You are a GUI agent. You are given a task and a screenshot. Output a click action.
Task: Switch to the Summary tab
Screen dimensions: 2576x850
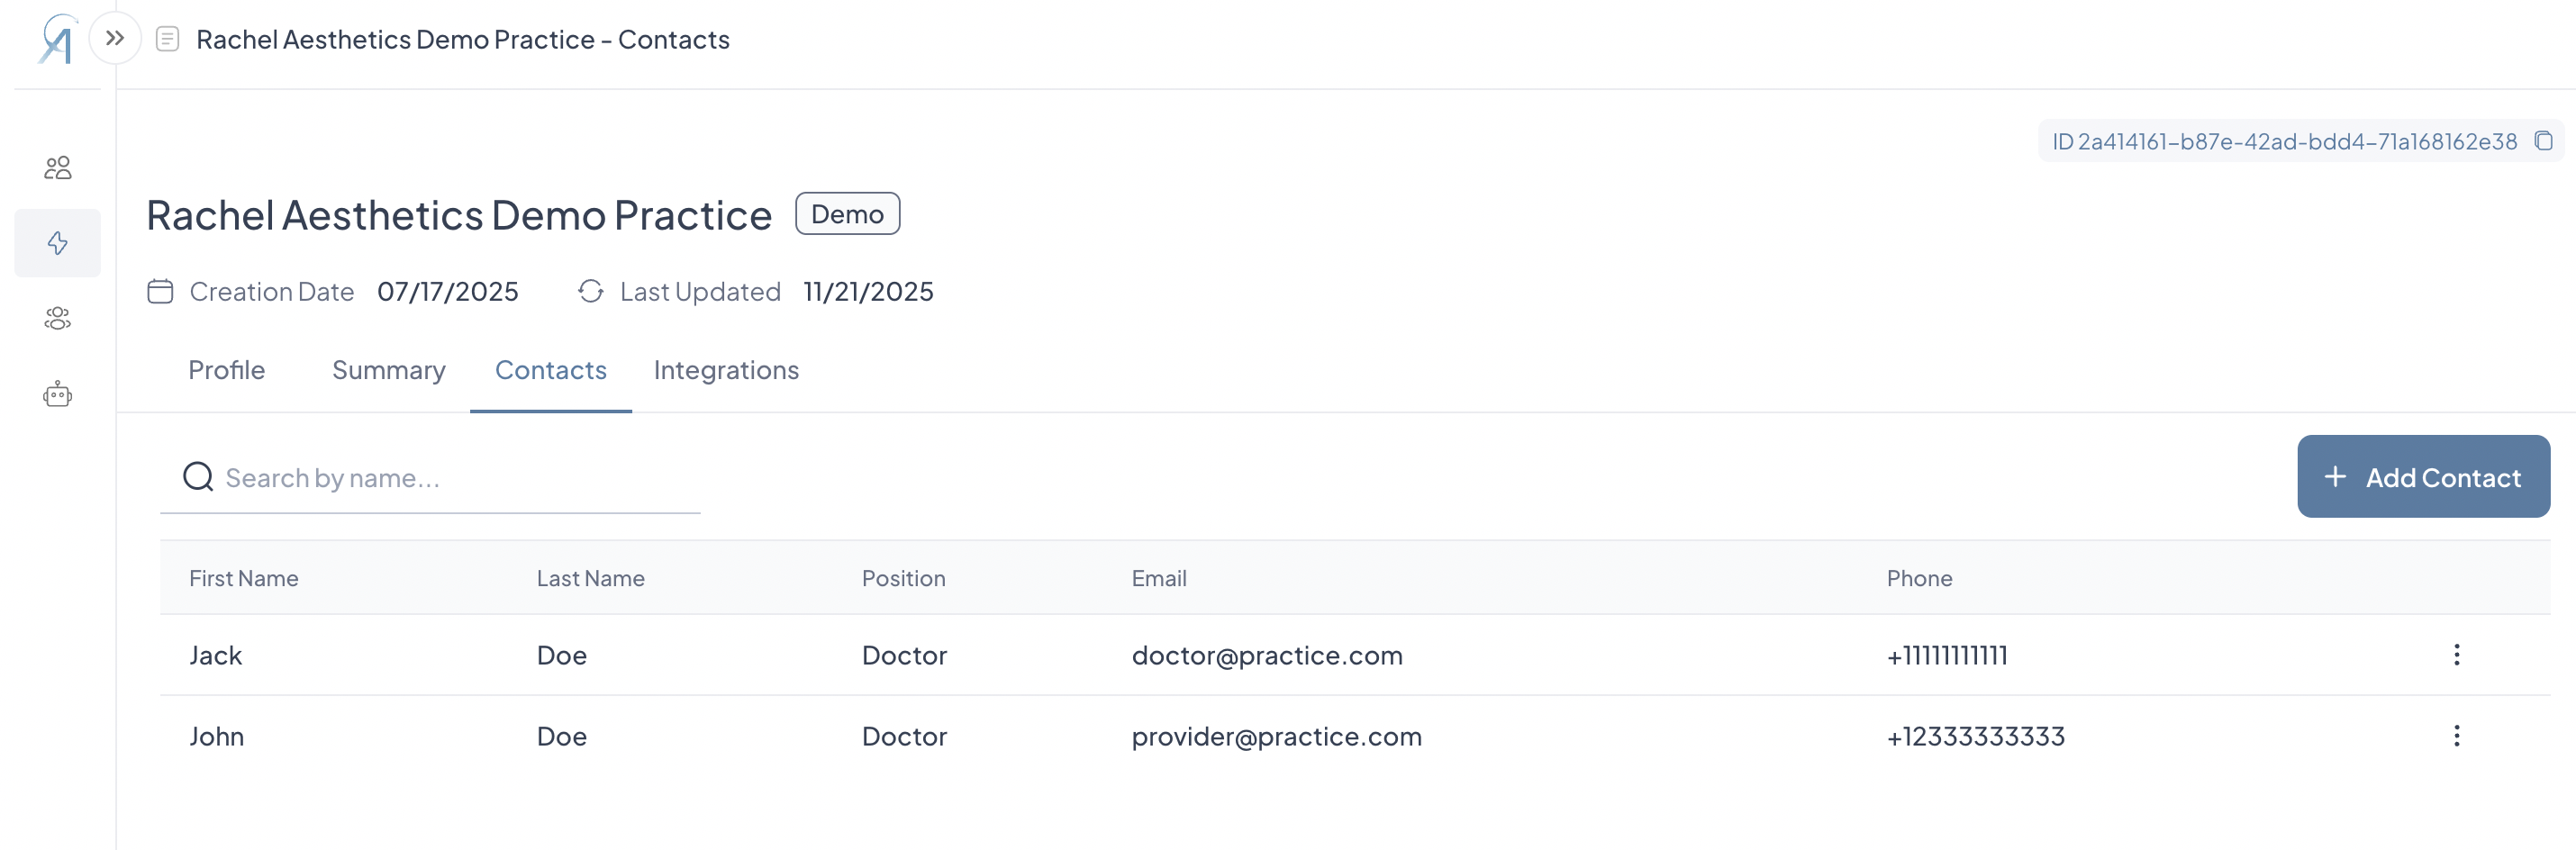point(389,370)
